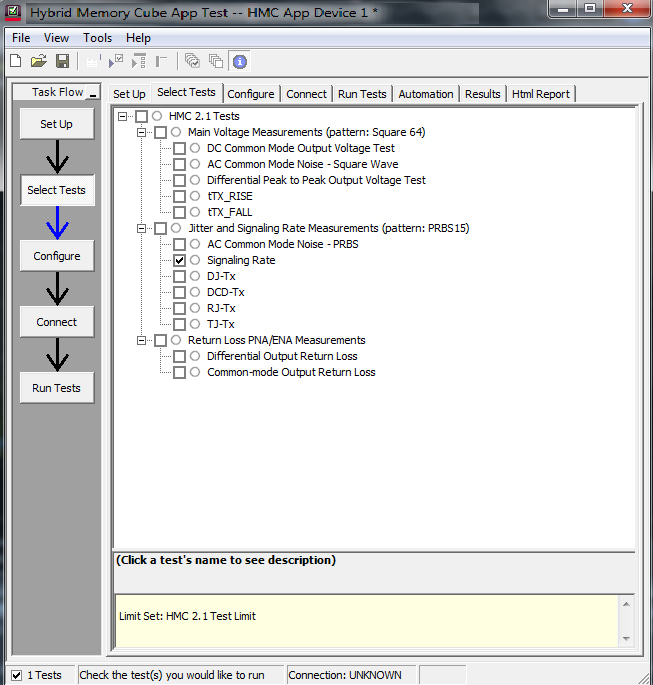Check the DJ-Tx test checkbox
This screenshot has height=685, width=653.
click(x=180, y=276)
